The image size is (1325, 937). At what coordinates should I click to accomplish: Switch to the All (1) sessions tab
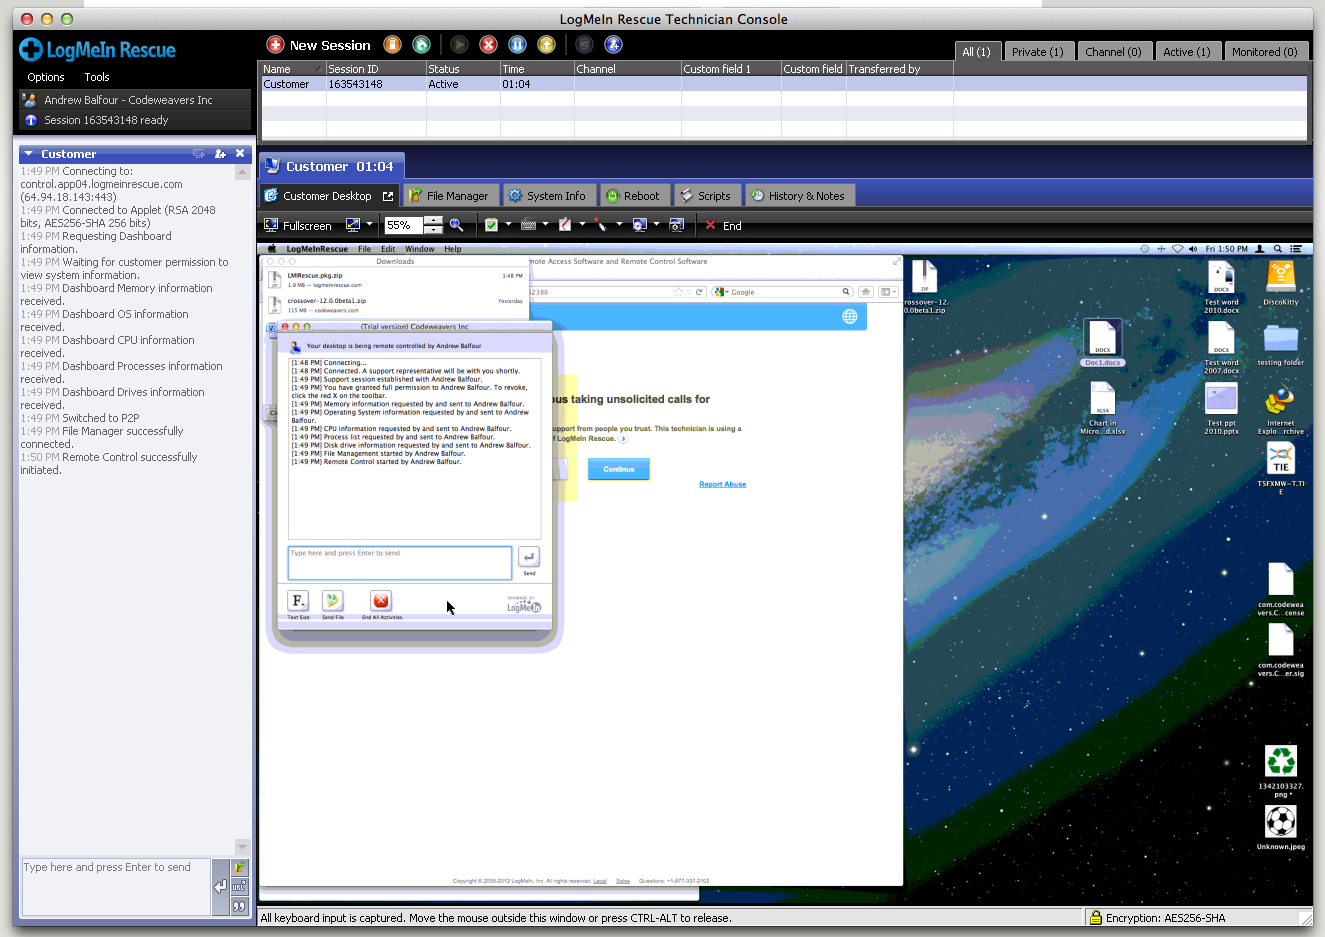[976, 52]
